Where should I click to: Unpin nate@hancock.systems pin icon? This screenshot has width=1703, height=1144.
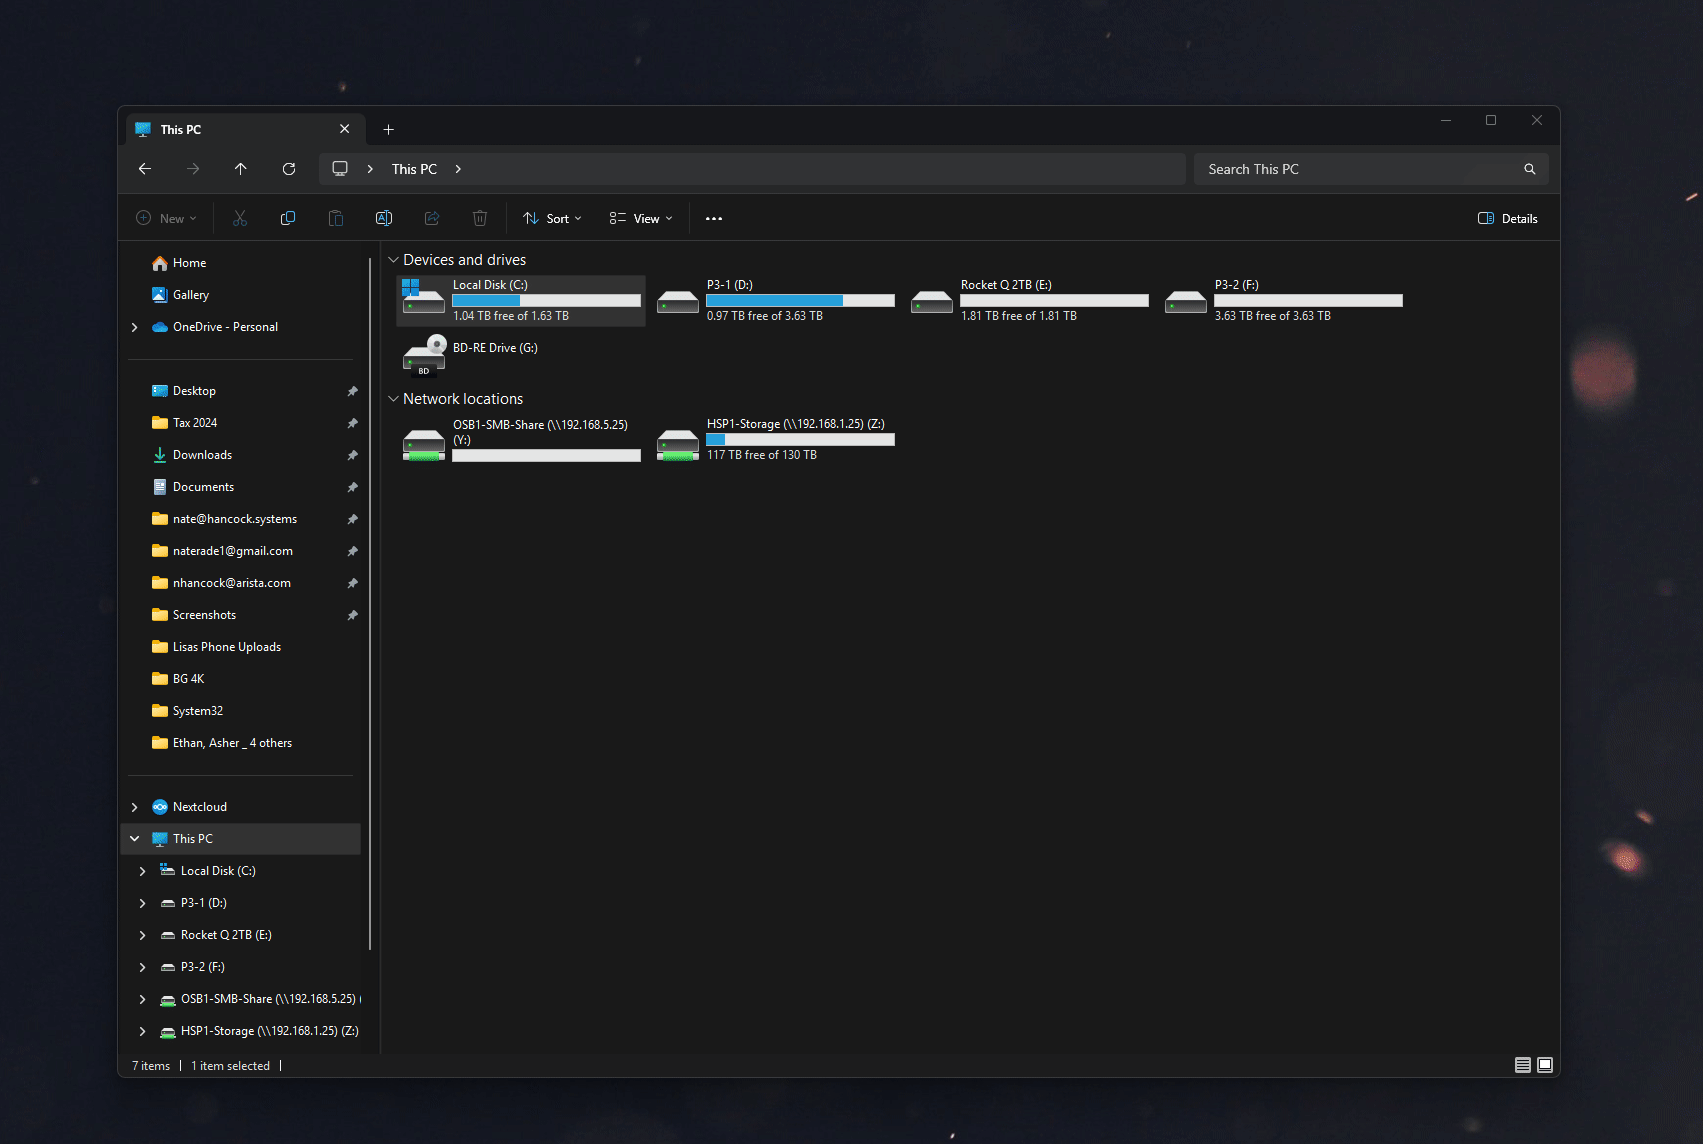click(x=352, y=519)
